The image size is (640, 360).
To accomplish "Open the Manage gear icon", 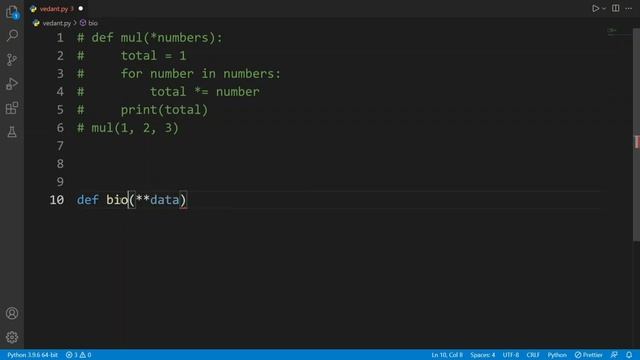I will (x=12, y=337).
